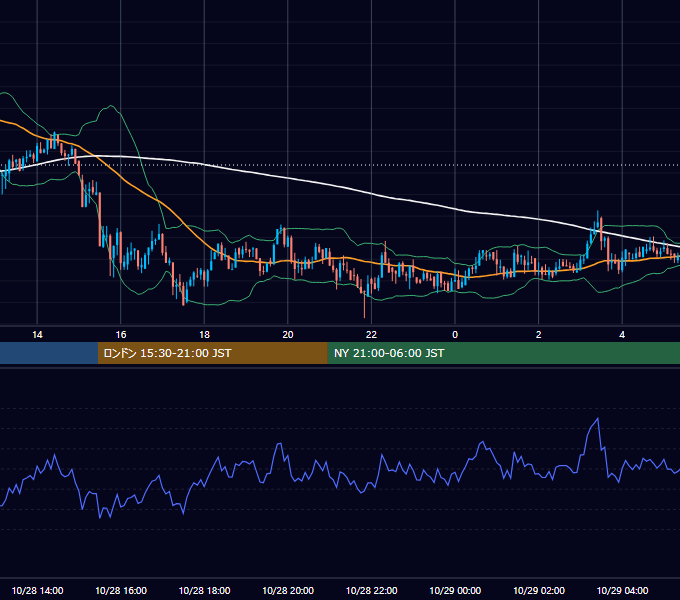Click the 10/28 22:00 date label
680x600 pixels.
click(x=371, y=590)
